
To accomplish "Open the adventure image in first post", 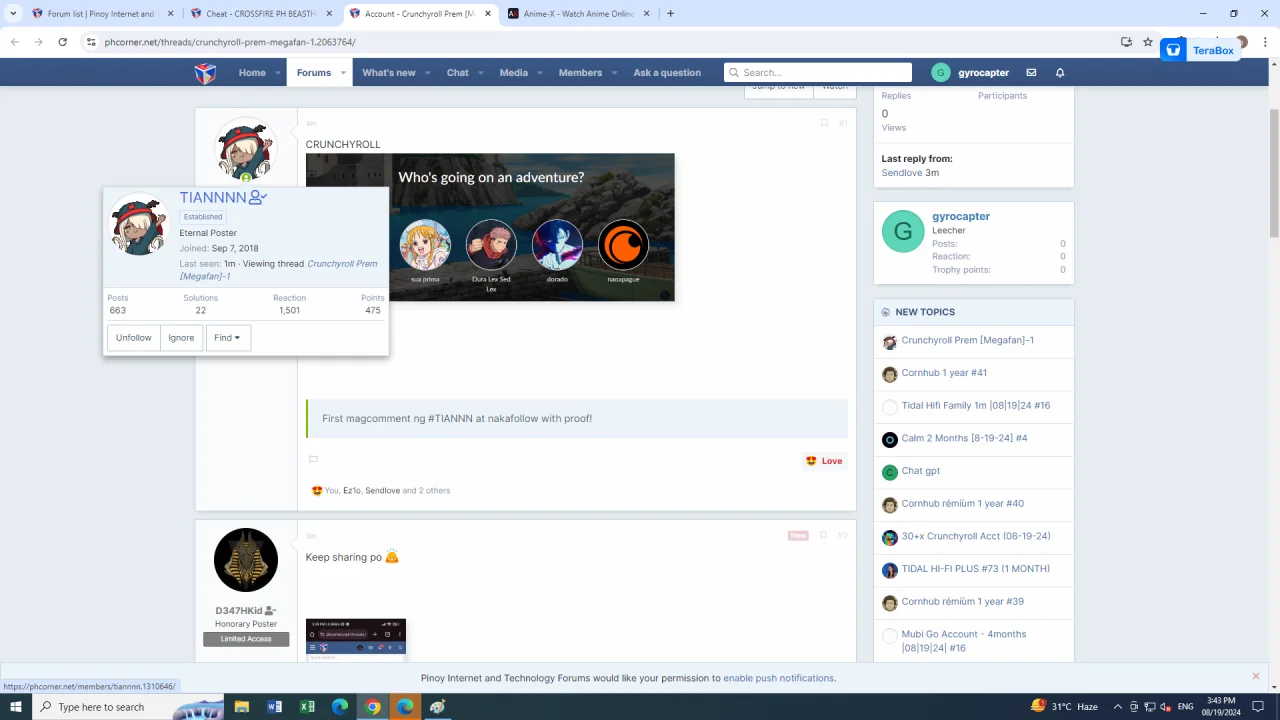I will click(x=490, y=227).
